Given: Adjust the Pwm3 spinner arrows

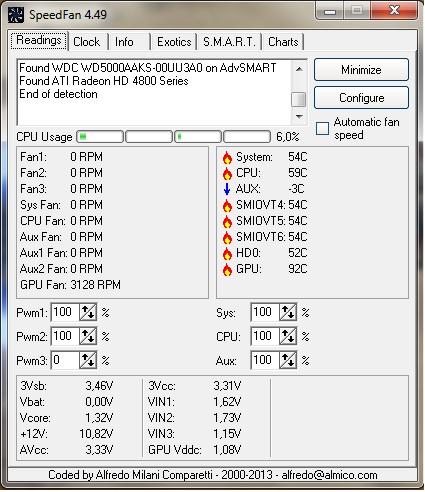Looking at the screenshot, I should [x=88, y=360].
